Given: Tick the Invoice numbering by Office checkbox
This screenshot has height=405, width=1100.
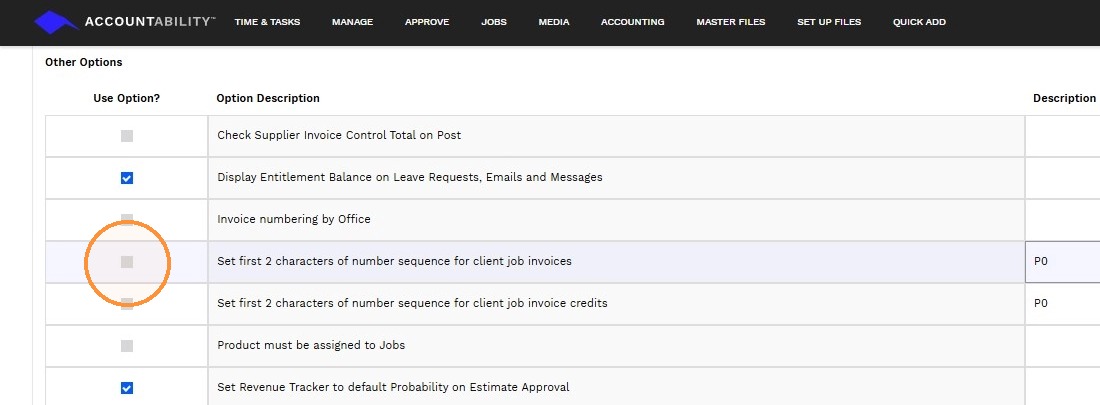Looking at the screenshot, I should (127, 220).
